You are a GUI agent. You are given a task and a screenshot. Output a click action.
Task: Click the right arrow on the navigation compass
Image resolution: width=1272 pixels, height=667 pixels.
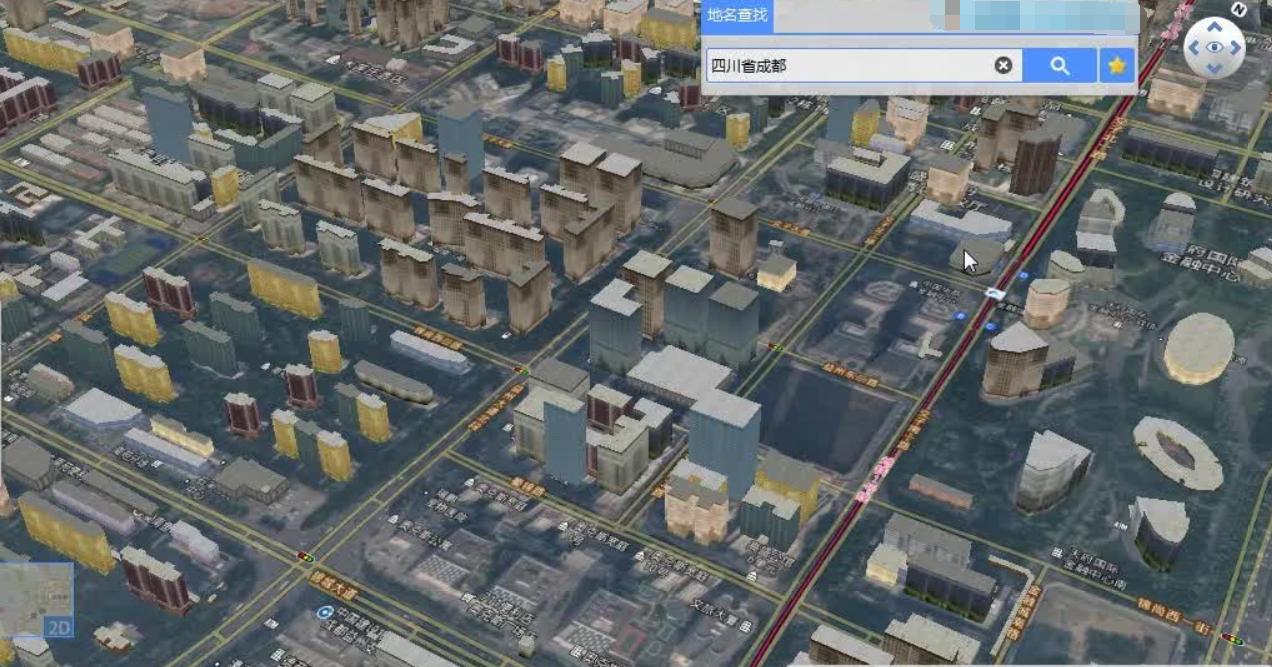click(1236, 48)
